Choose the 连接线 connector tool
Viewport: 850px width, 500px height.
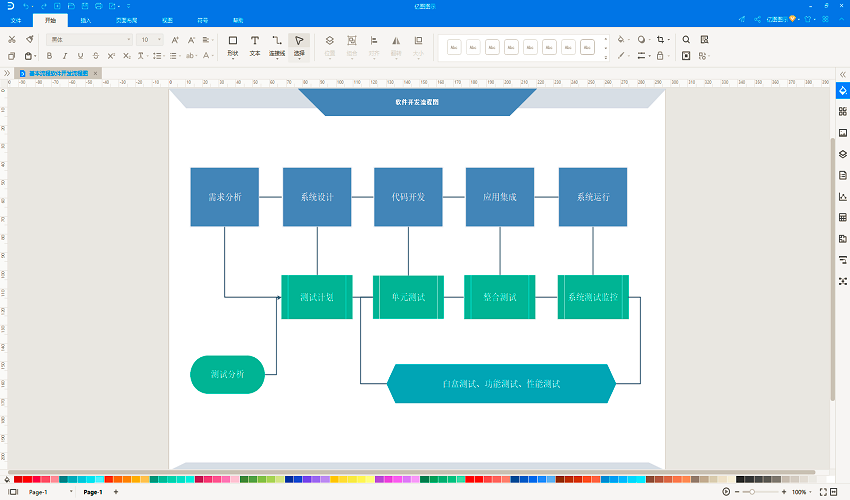point(277,45)
